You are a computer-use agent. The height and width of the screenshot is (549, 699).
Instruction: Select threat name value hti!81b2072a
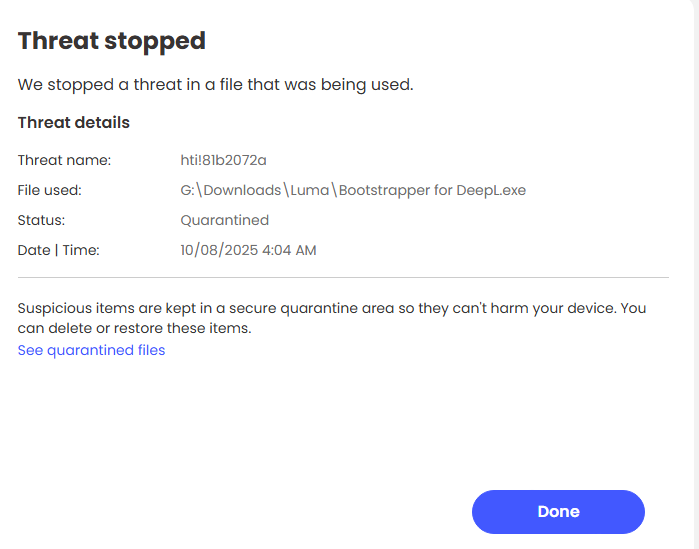[x=223, y=160]
